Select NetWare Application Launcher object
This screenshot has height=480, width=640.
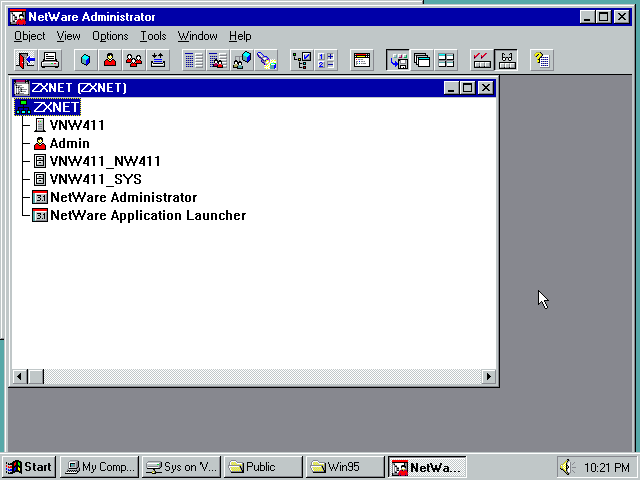(148, 215)
